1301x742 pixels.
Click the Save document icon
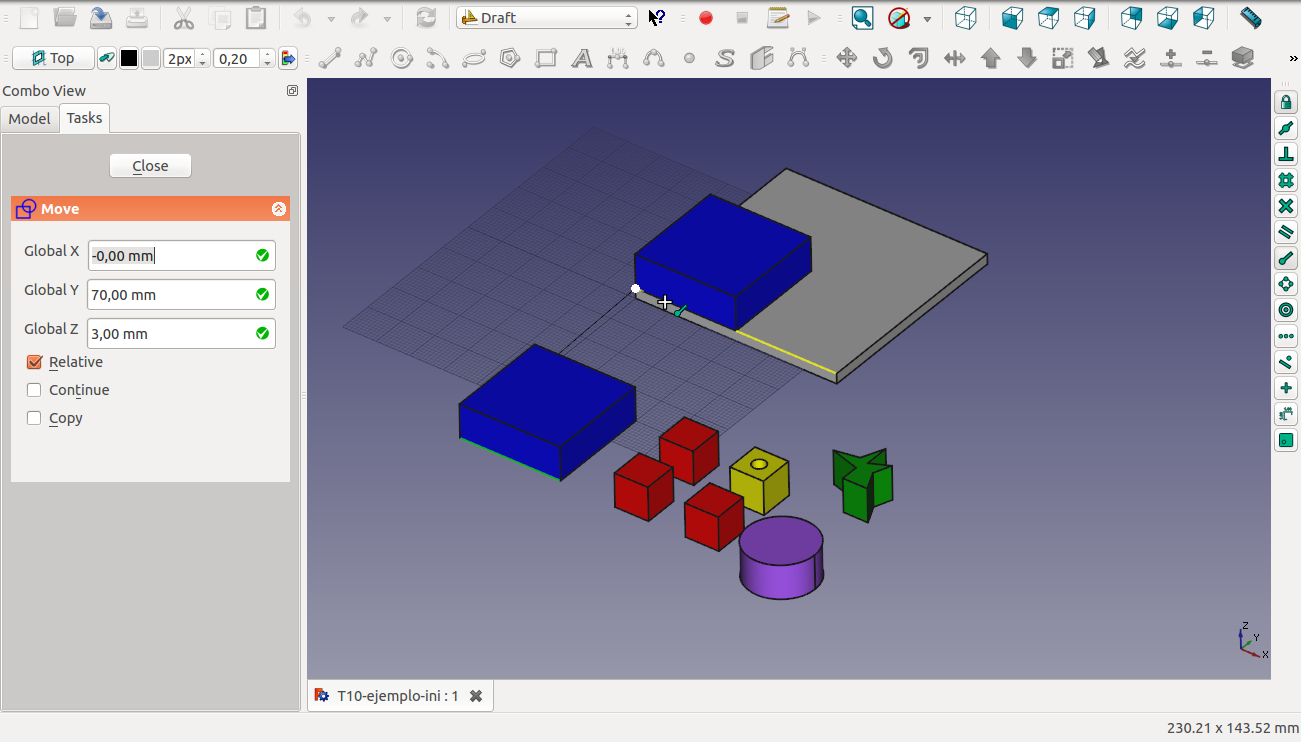pos(101,18)
